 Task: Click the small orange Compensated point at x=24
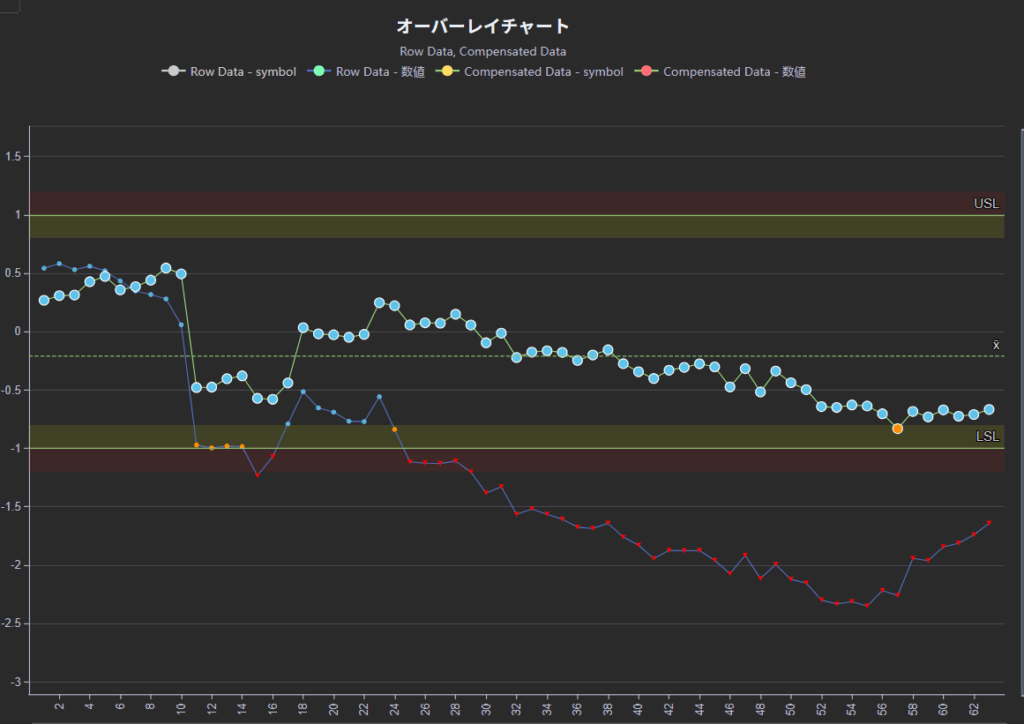pyautogui.click(x=395, y=429)
